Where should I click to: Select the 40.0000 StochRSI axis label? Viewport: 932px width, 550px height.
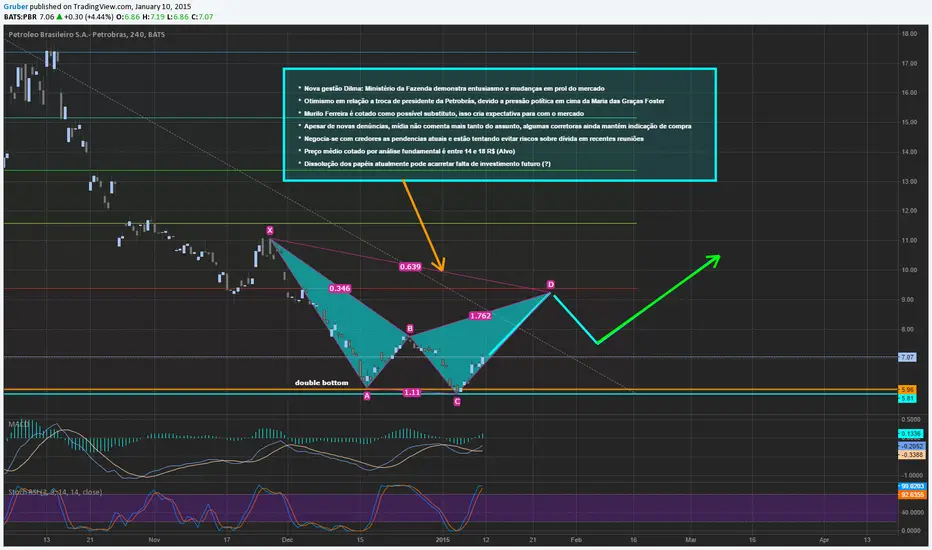click(911, 512)
